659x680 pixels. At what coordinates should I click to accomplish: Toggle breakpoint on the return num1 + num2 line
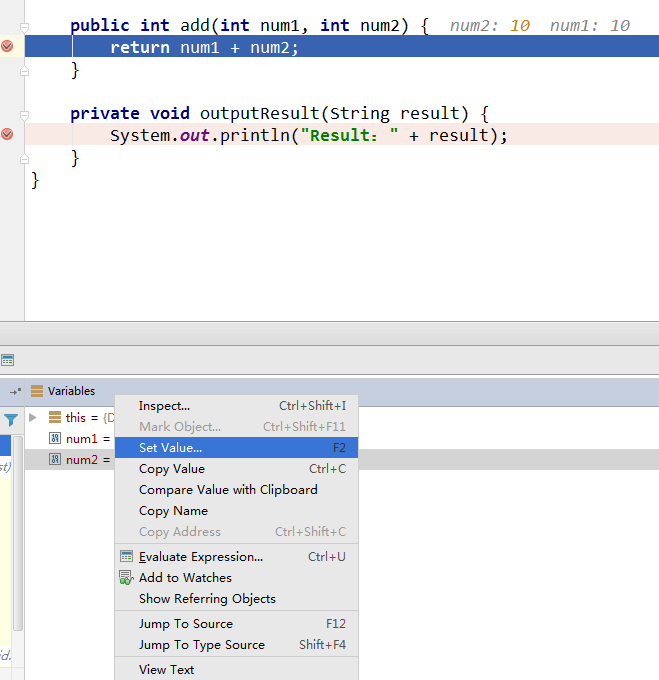(7, 46)
